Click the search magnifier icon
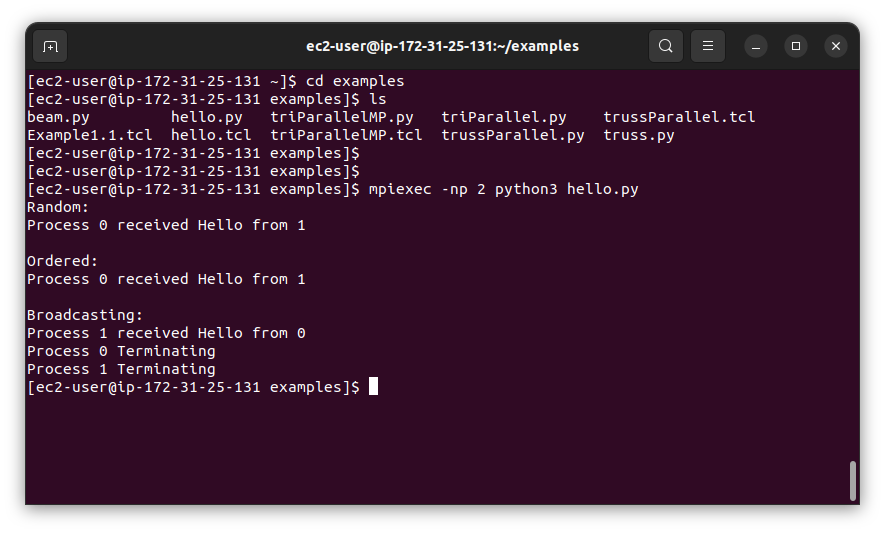885x533 pixels. pos(666,46)
